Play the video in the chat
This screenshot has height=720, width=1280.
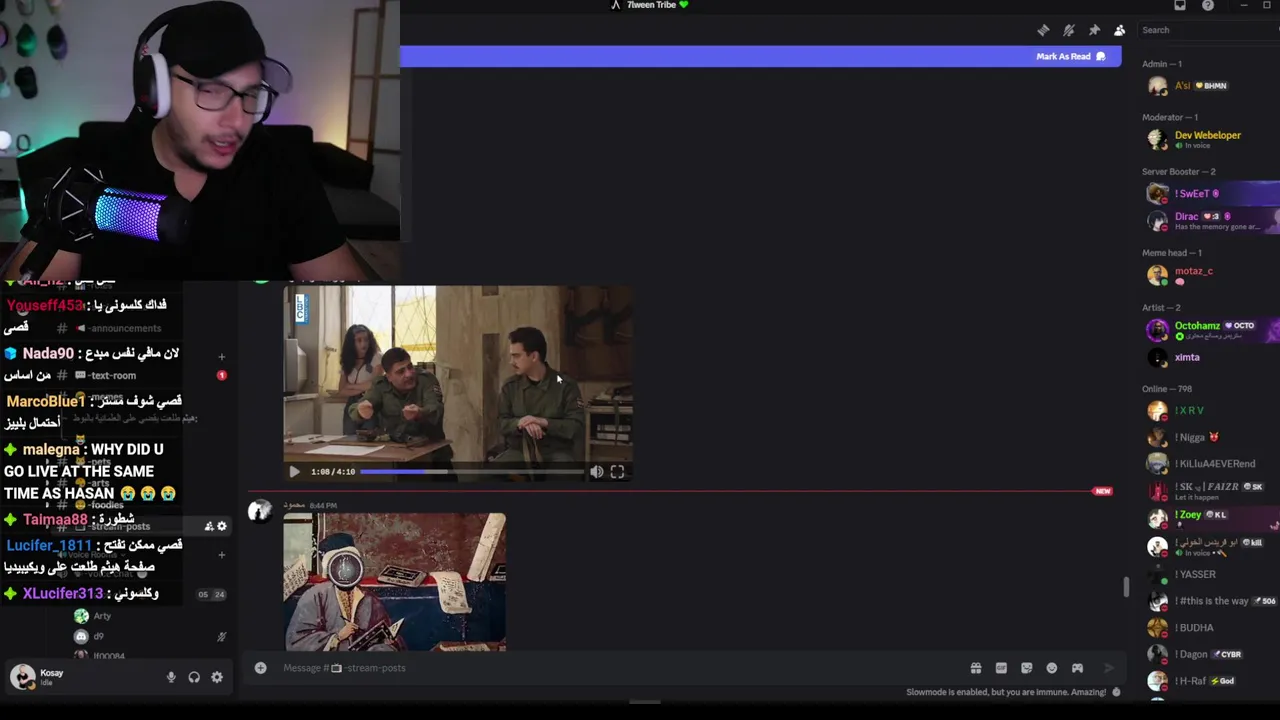pos(294,472)
